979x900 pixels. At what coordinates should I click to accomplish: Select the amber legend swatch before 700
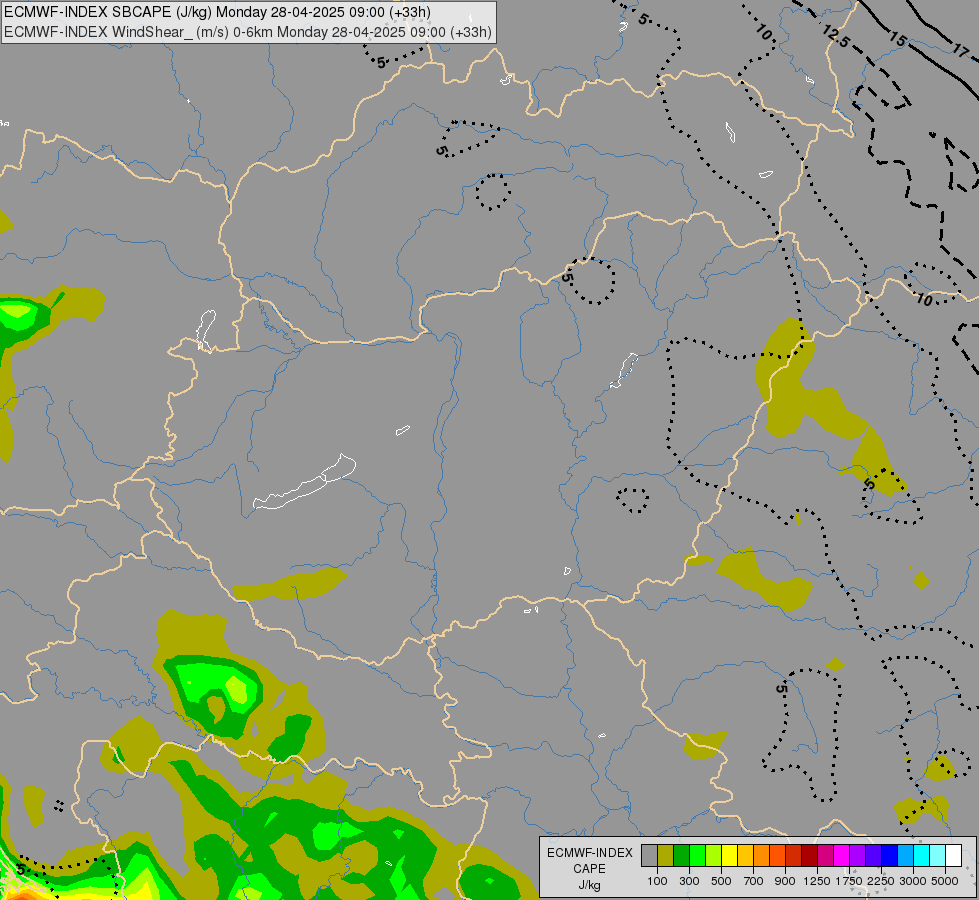(745, 855)
